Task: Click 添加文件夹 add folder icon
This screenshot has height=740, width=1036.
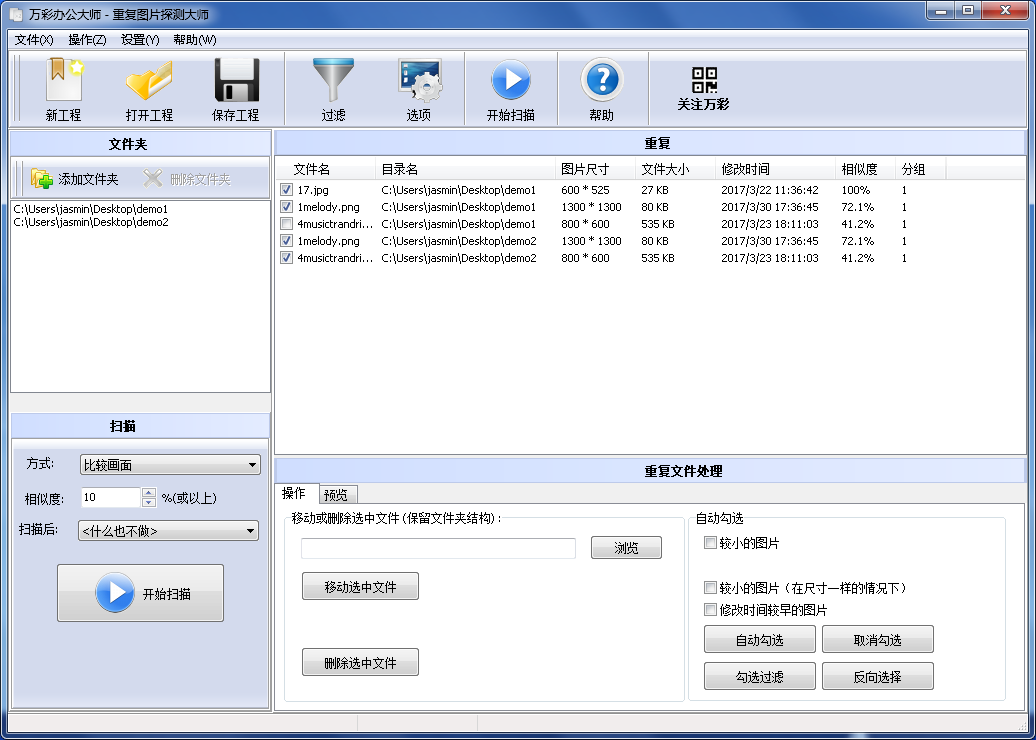Action: point(42,179)
